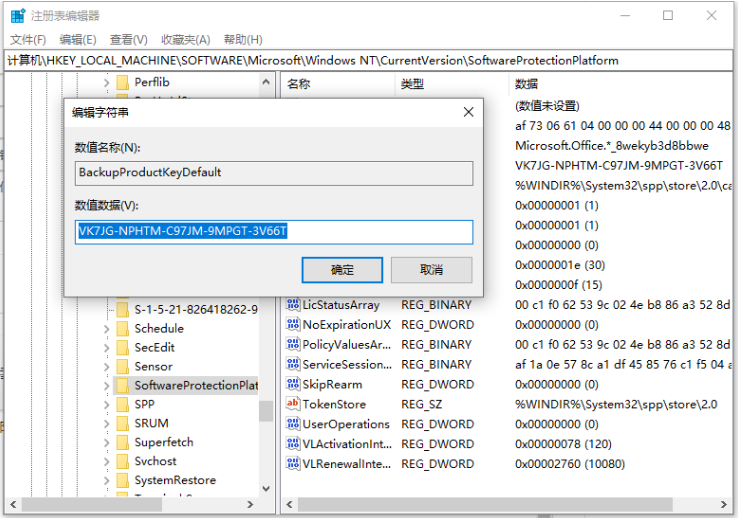Expand the SPP registry key
Viewport: 738px width, 518px height.
tap(106, 405)
